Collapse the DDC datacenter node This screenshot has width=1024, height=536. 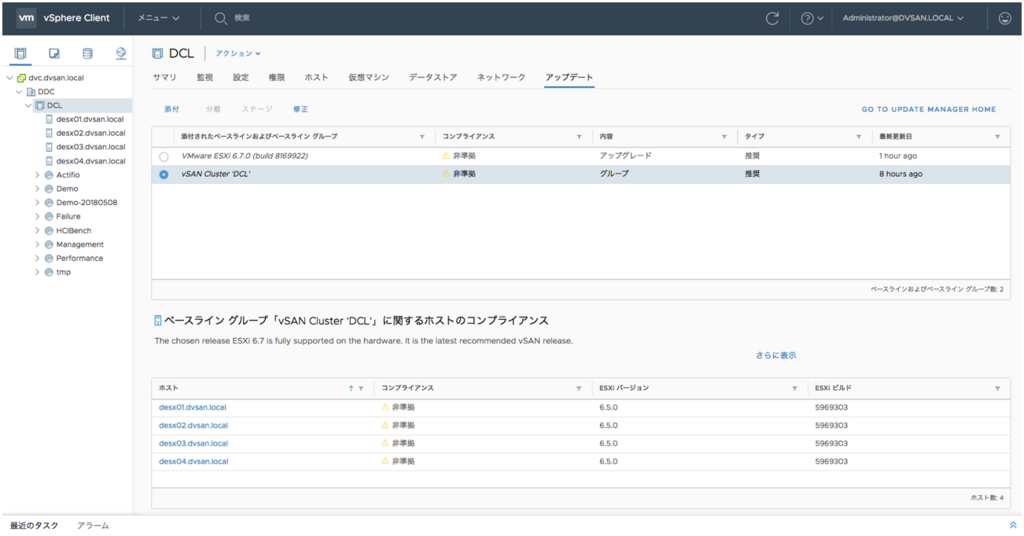click(x=19, y=91)
